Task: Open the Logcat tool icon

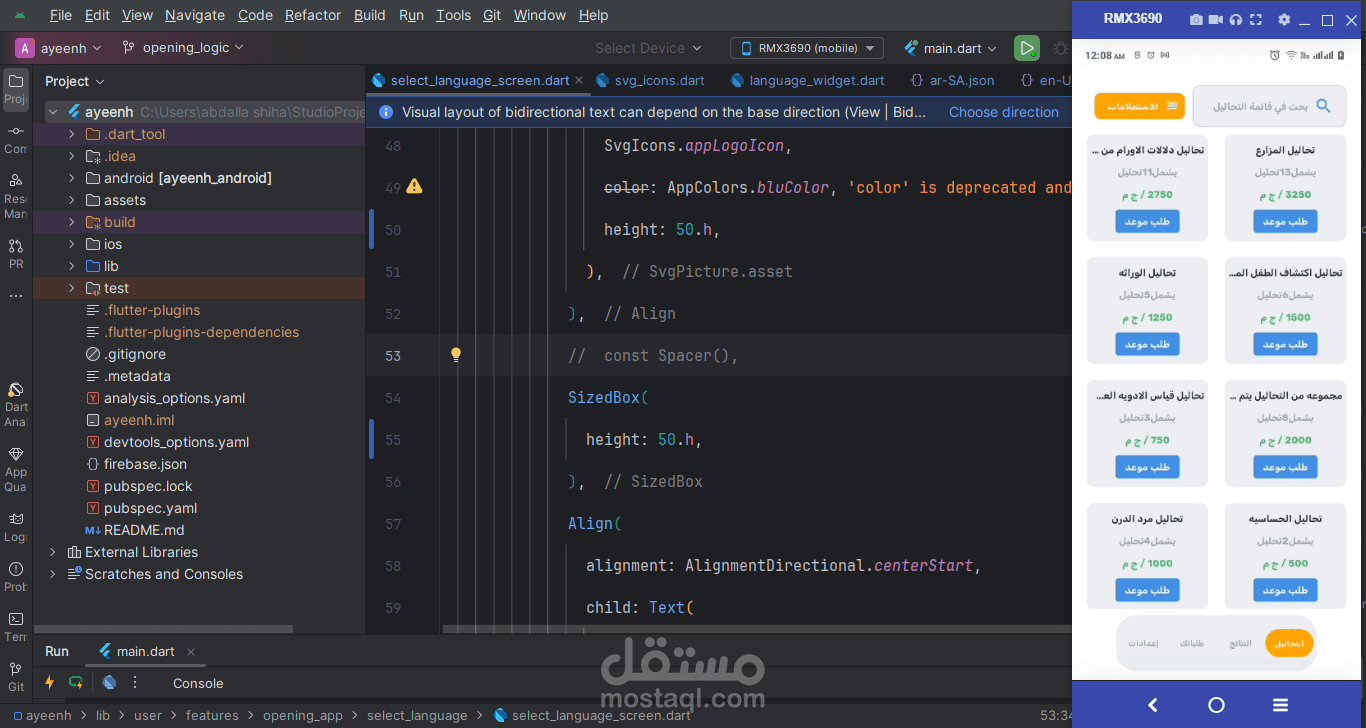Action: coord(16,519)
